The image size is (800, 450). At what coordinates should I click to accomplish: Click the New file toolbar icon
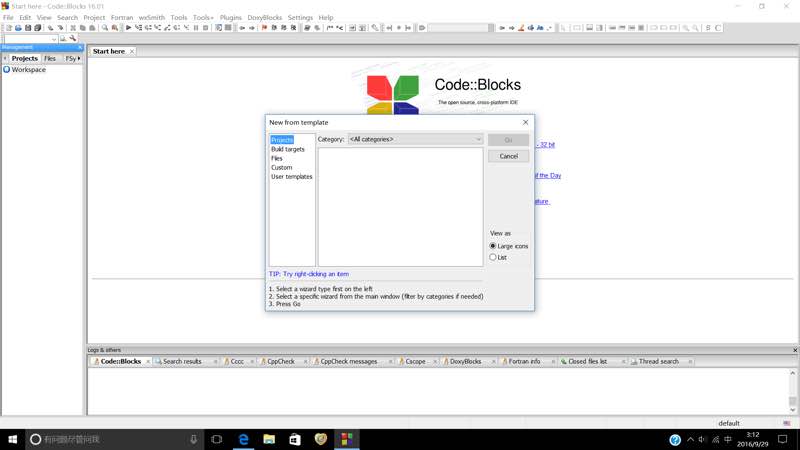point(9,28)
